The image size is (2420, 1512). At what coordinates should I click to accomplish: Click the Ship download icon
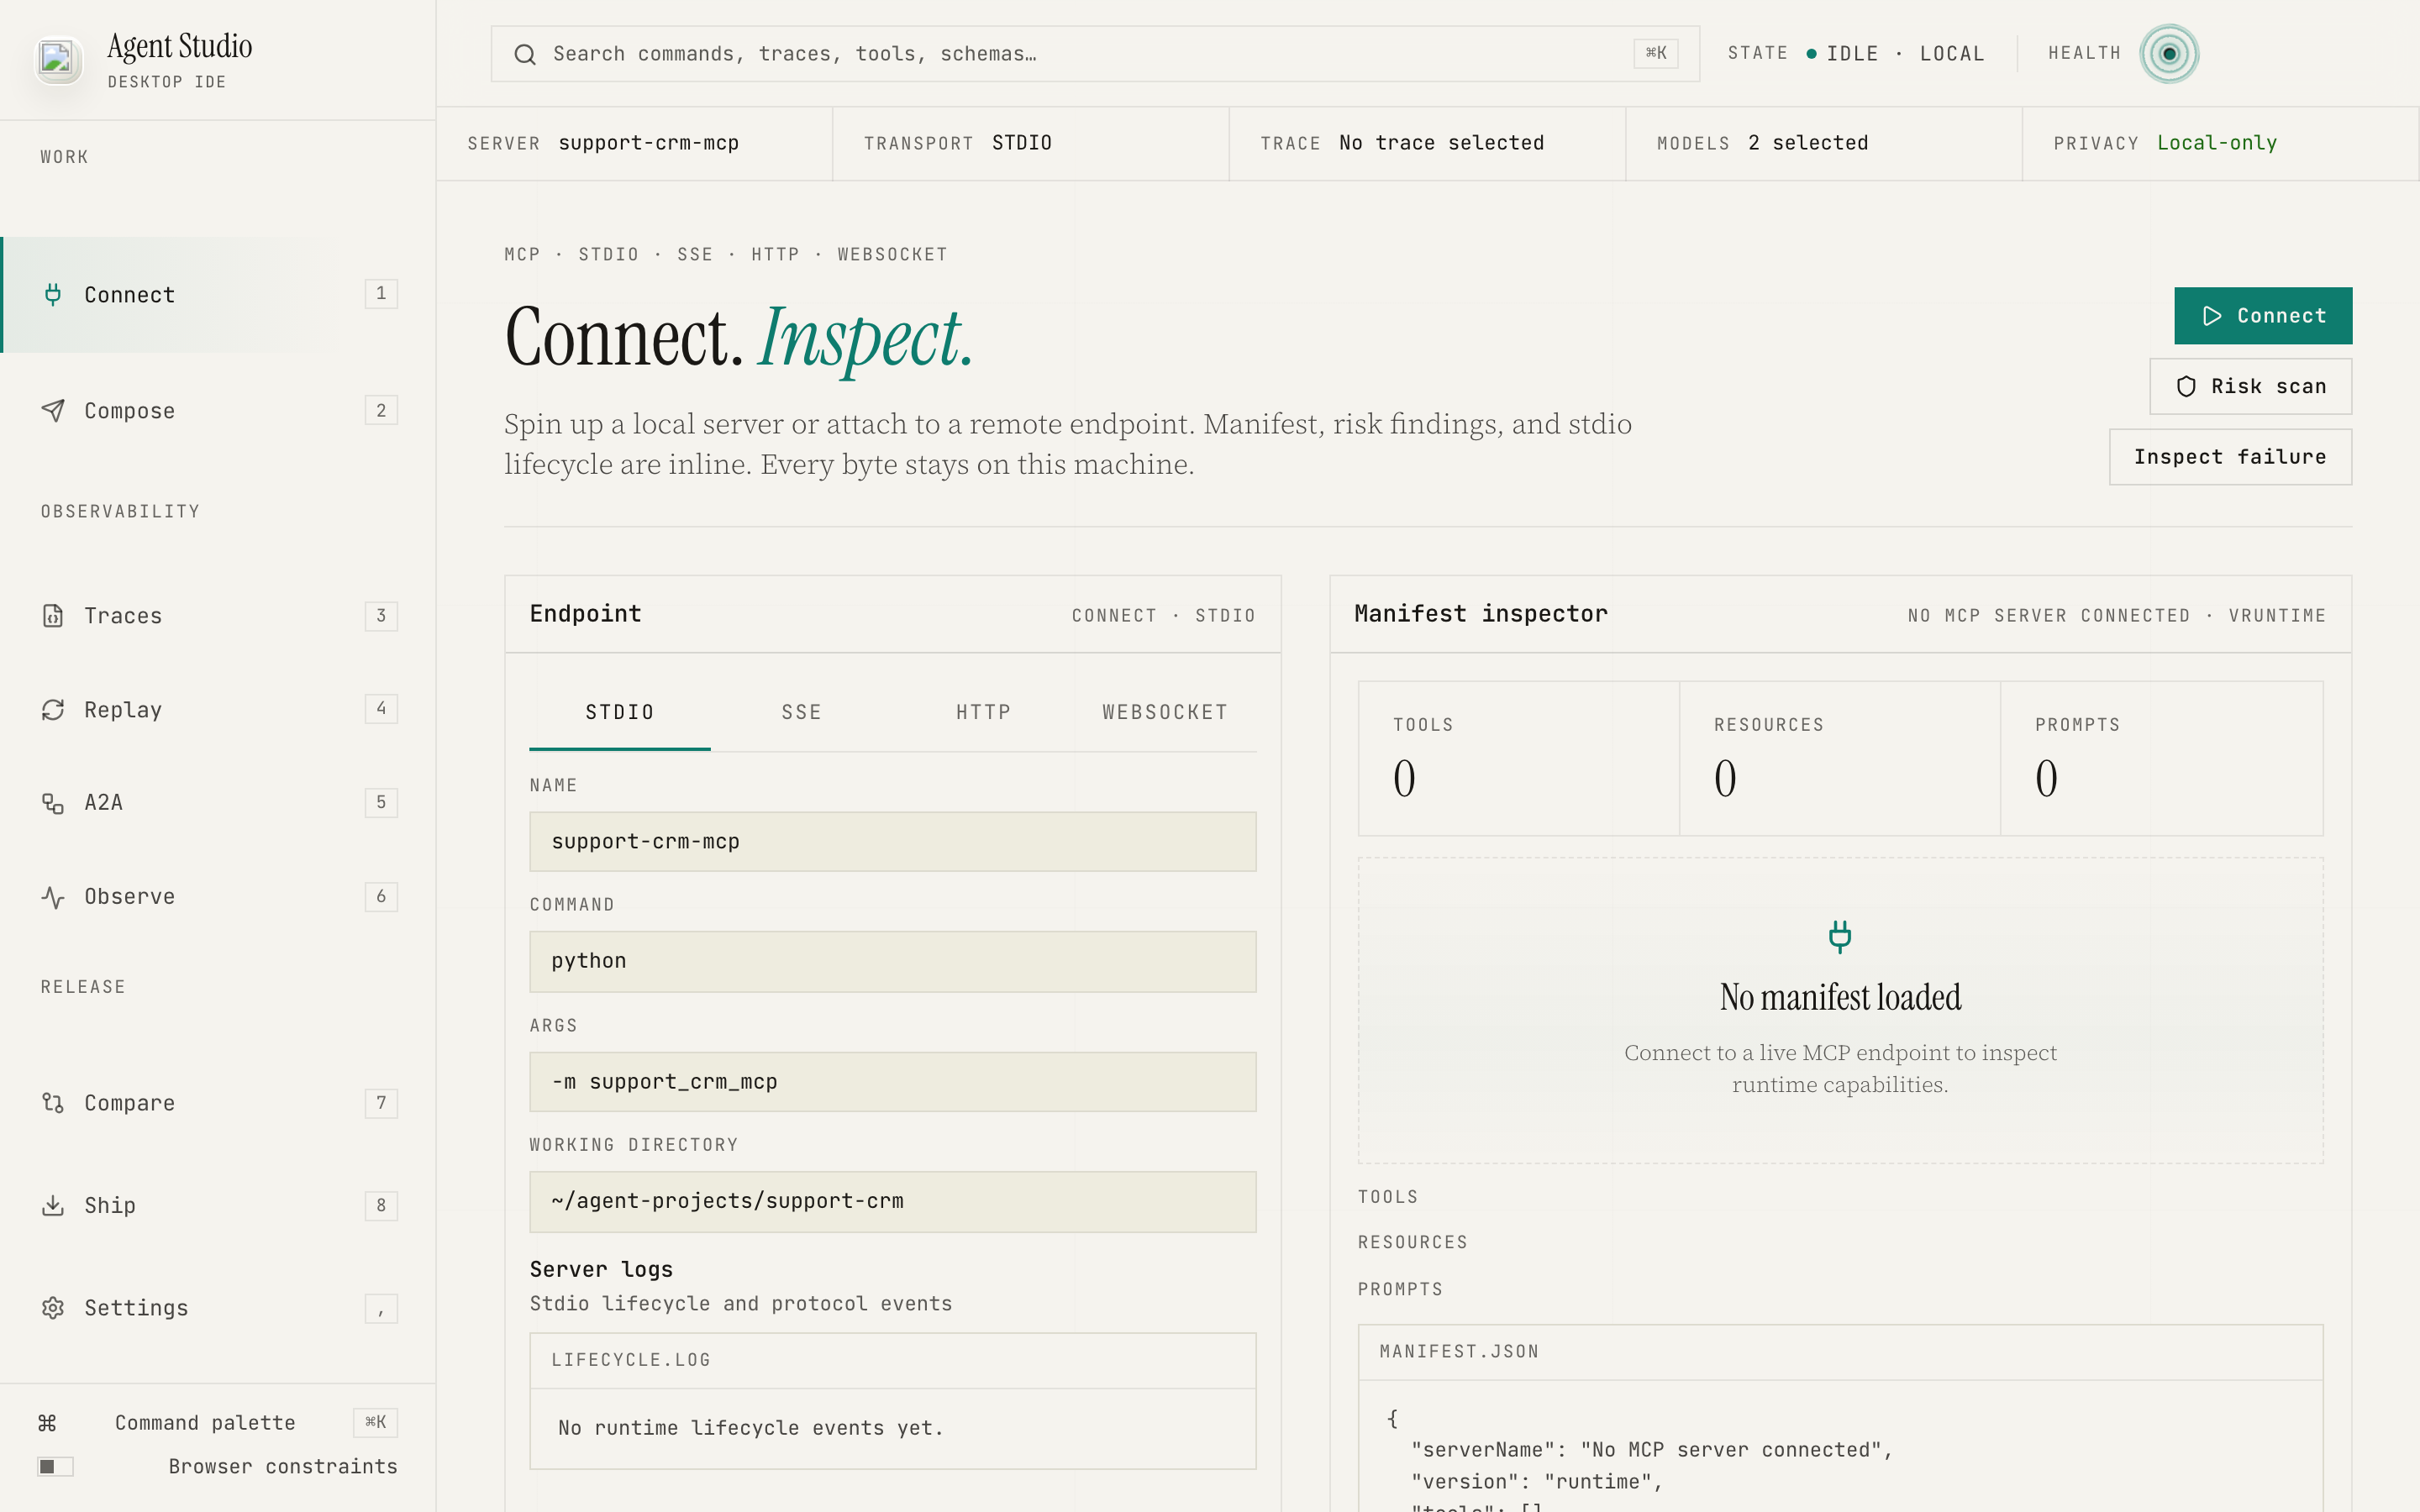[x=53, y=1206]
